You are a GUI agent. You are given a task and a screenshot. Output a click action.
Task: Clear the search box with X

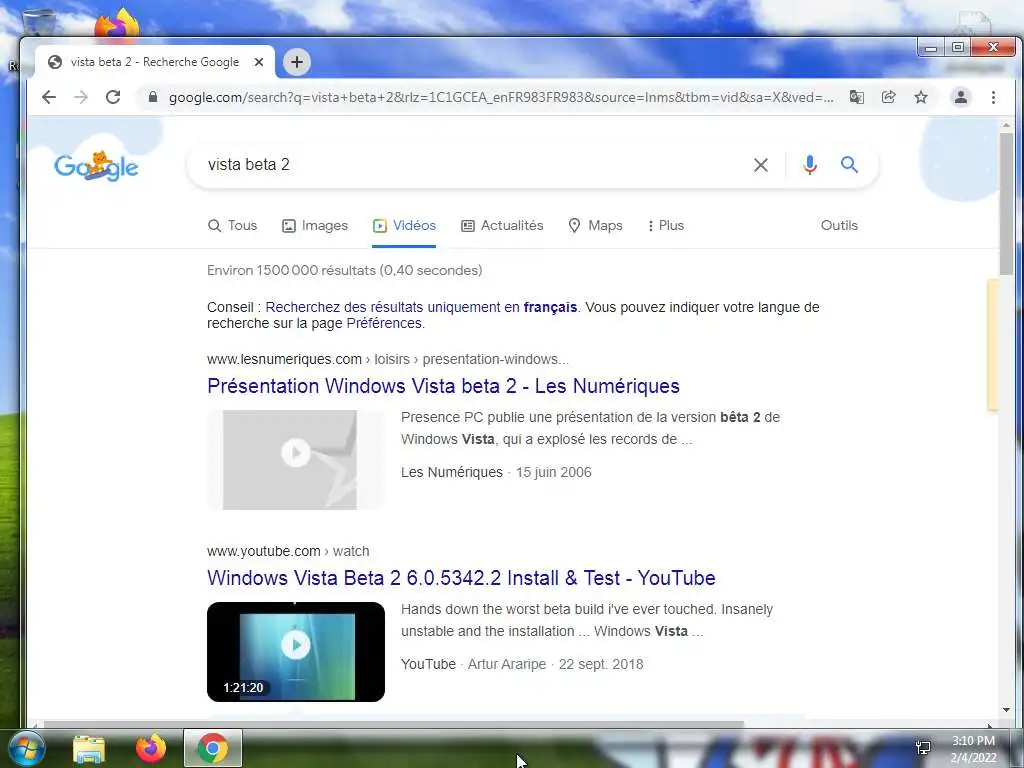[761, 165]
